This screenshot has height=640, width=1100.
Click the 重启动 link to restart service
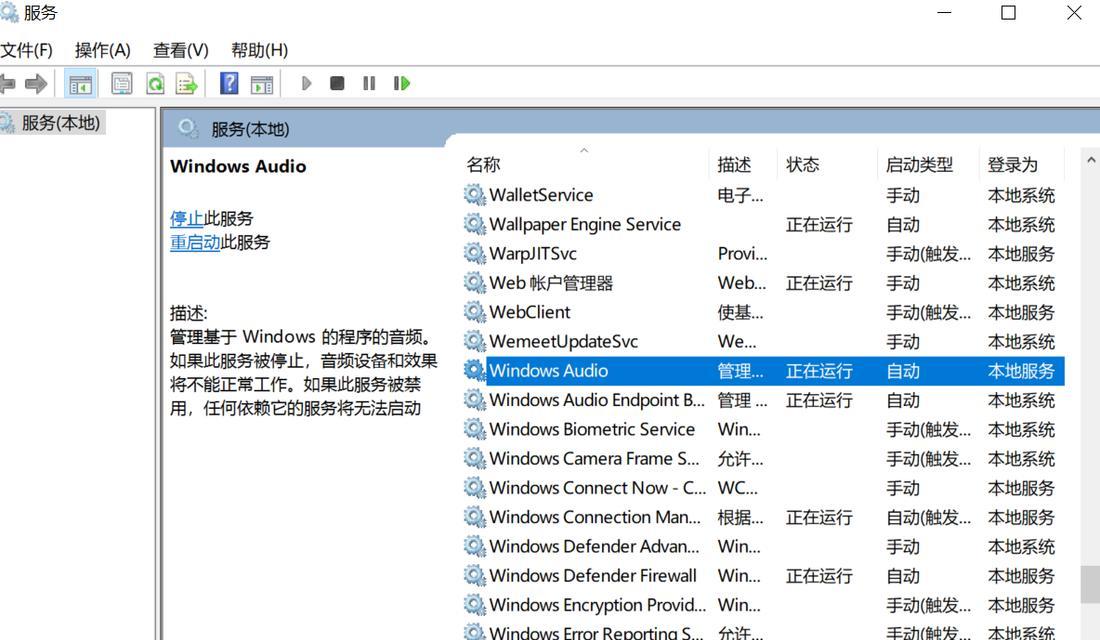tap(195, 242)
